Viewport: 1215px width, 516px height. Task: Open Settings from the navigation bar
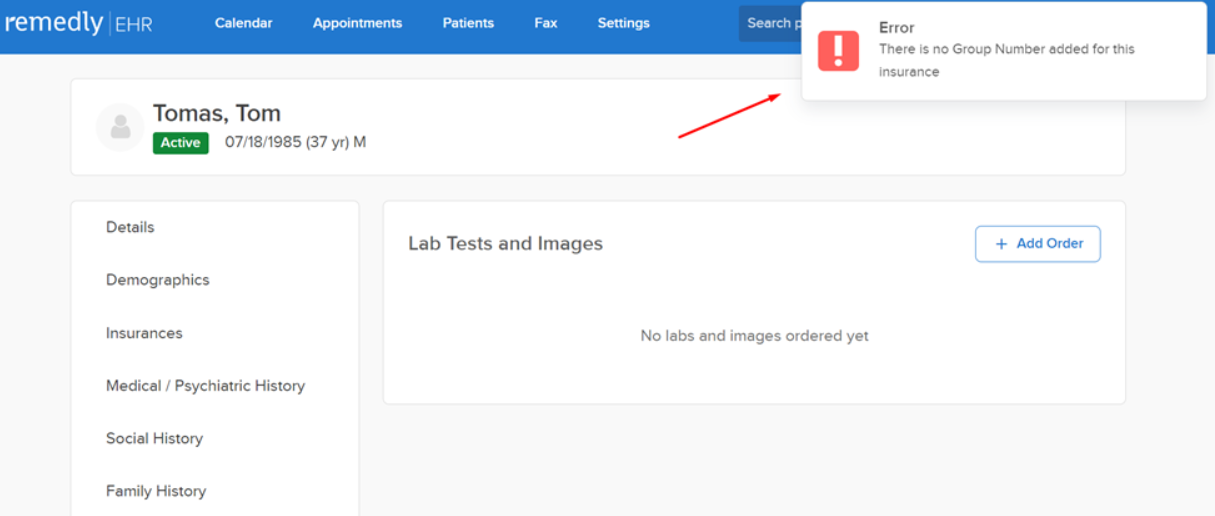(x=623, y=23)
